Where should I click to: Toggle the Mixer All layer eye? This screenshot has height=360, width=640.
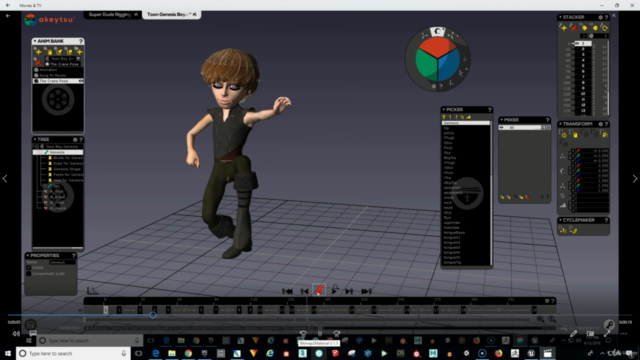502,128
